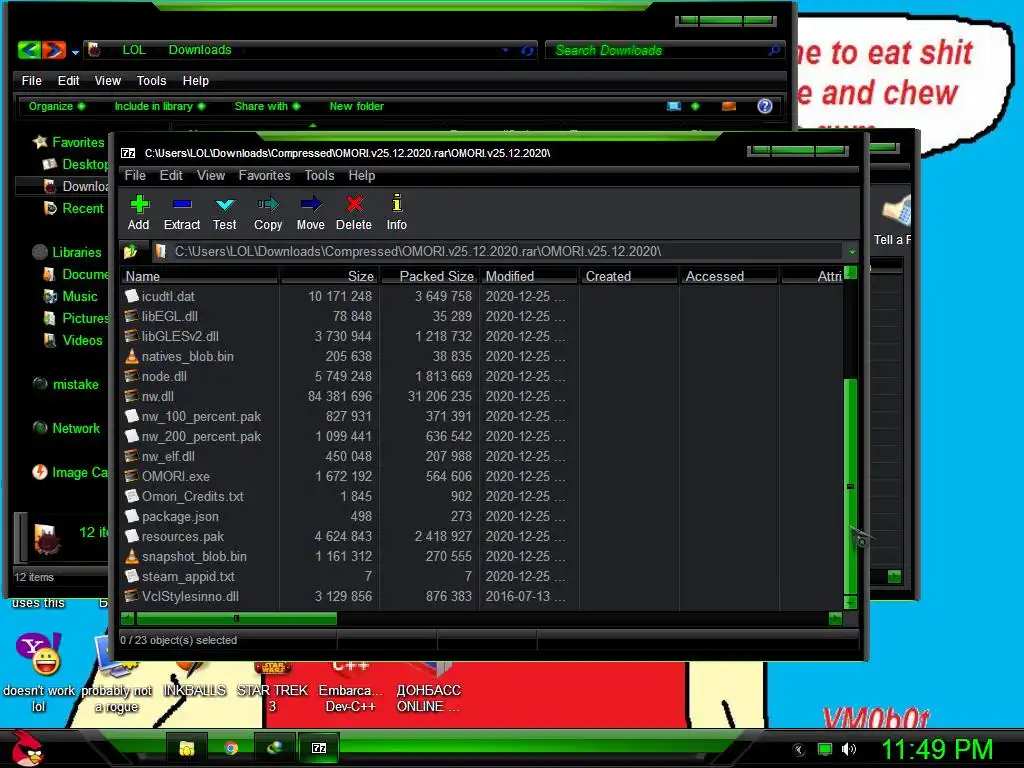Open the volume speaker tray icon
Screen dimensions: 1024x768
pyautogui.click(x=849, y=749)
